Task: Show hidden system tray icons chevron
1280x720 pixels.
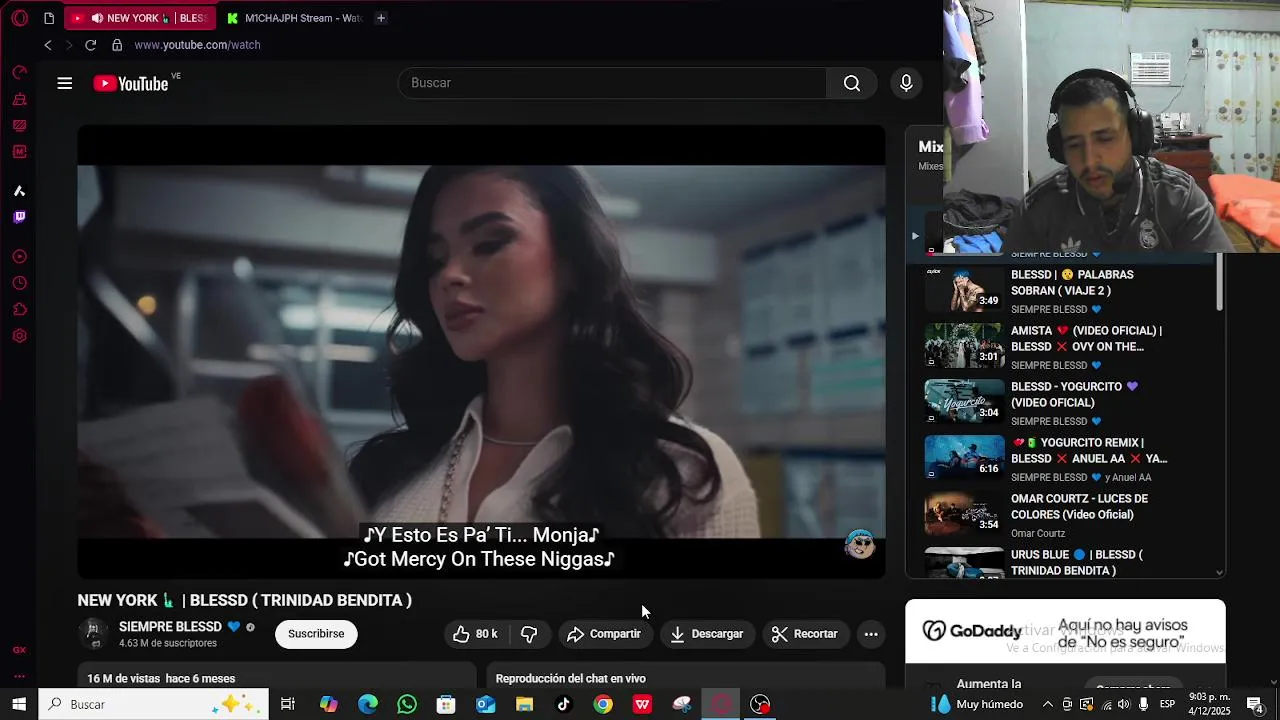Action: point(1047,704)
